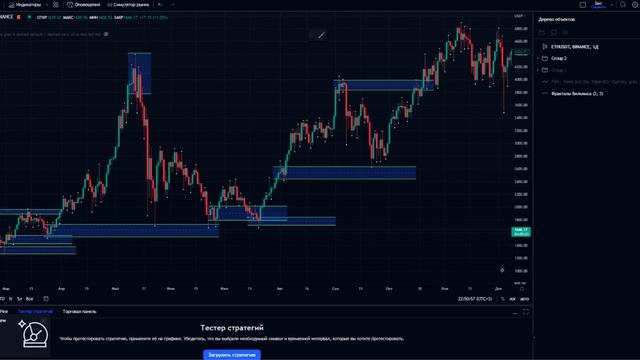Click the blue zone box at May peak
Viewport: 640px width, 360px height.
[x=140, y=73]
